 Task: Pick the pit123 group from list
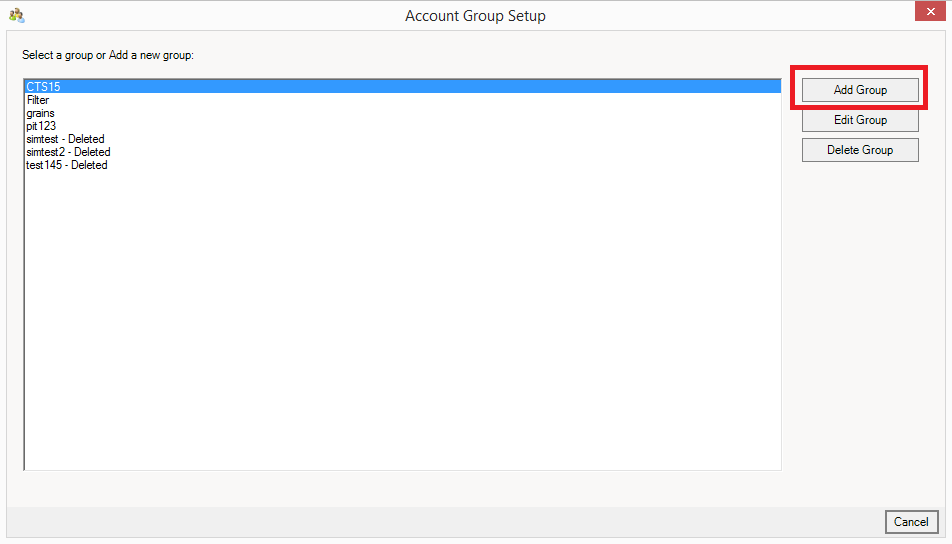coord(41,126)
